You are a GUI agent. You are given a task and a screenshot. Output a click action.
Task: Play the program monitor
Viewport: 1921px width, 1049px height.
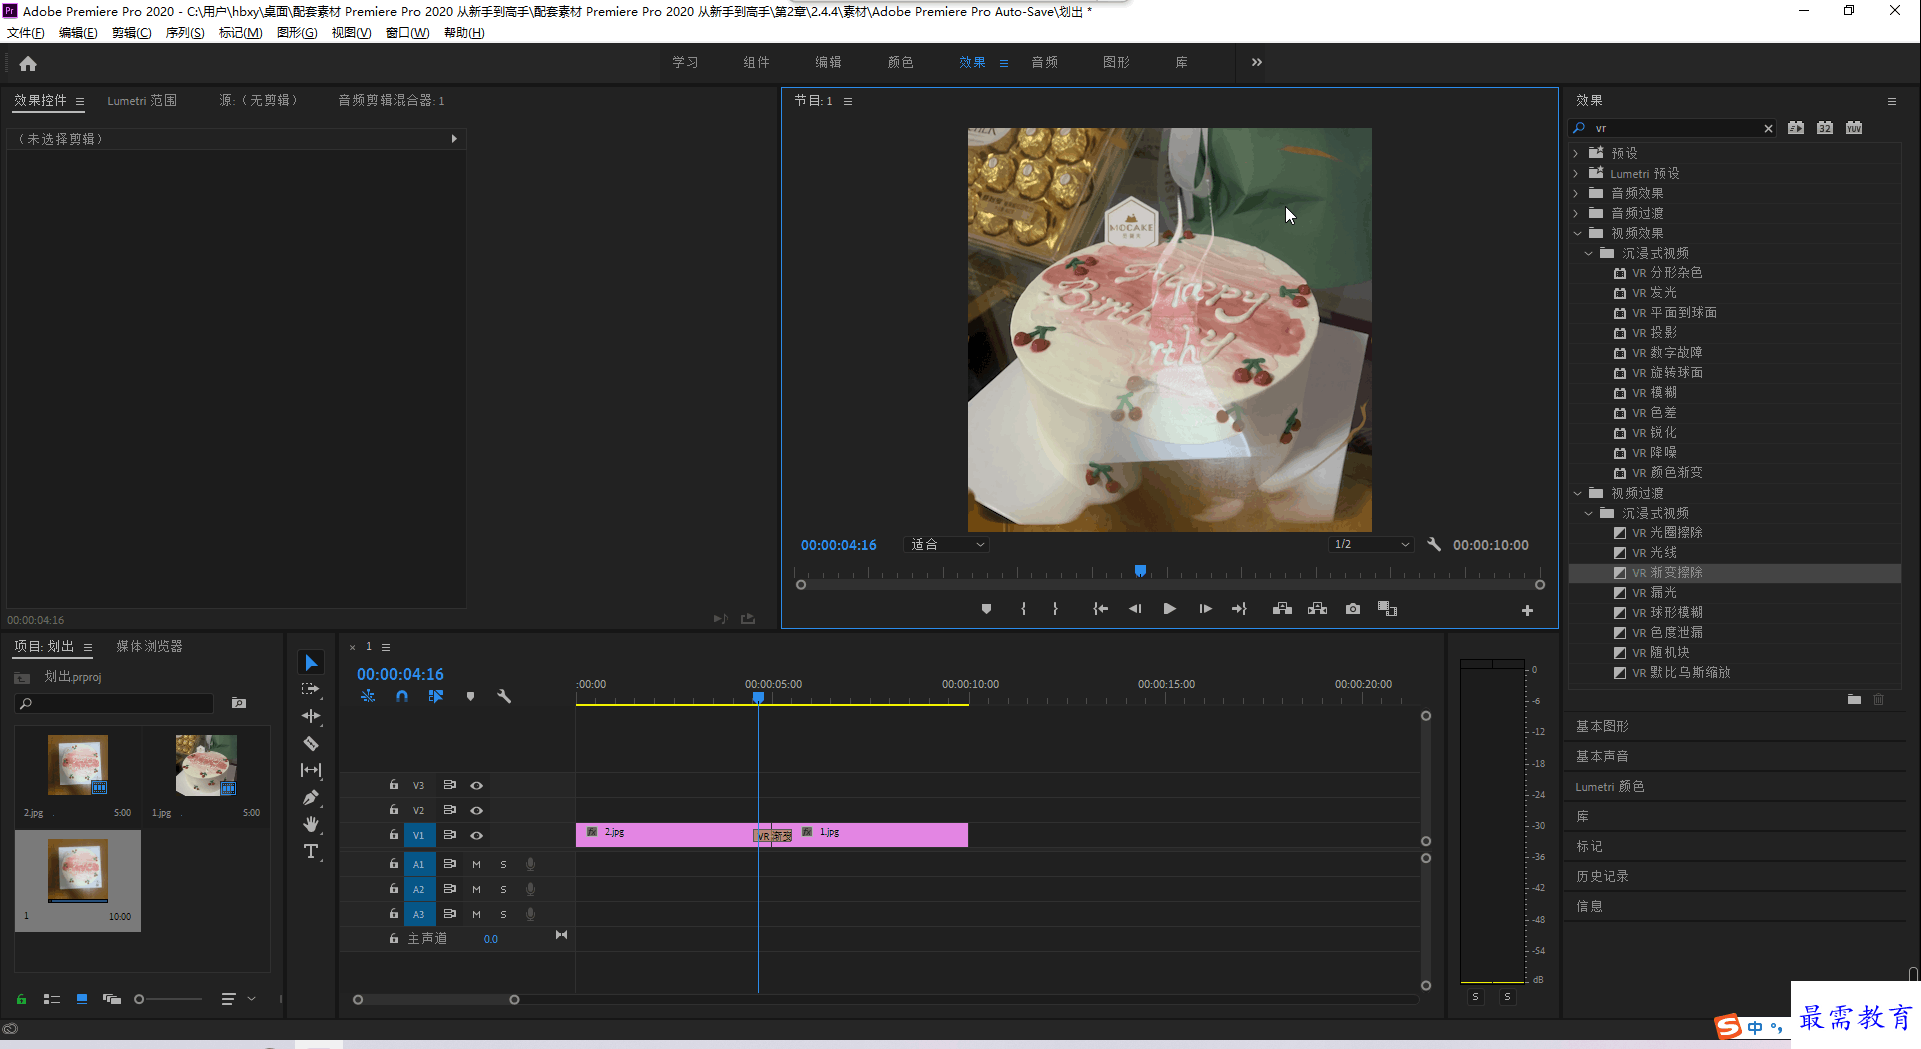(1169, 609)
